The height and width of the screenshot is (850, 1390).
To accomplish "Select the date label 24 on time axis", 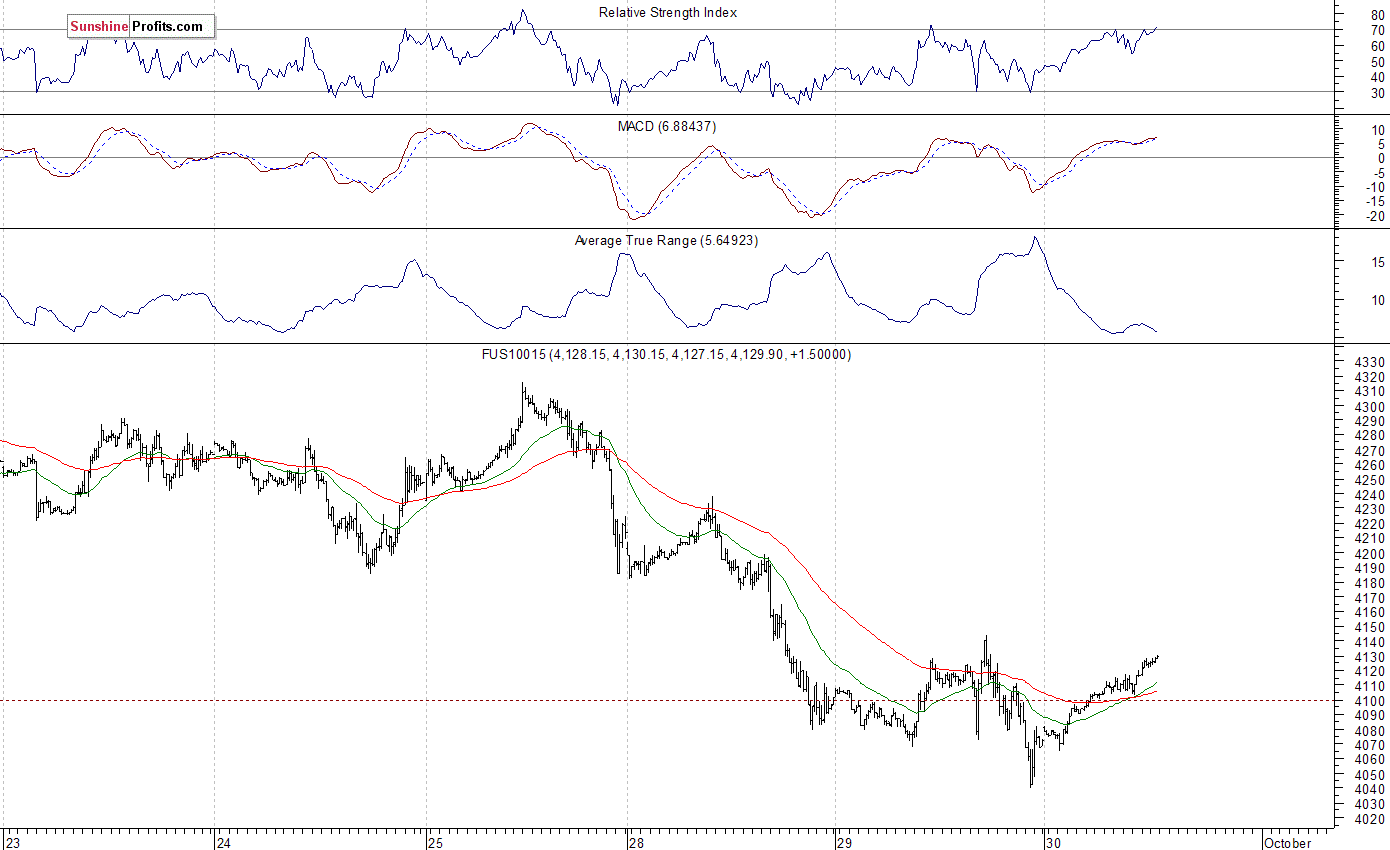I will pyautogui.click(x=225, y=842).
